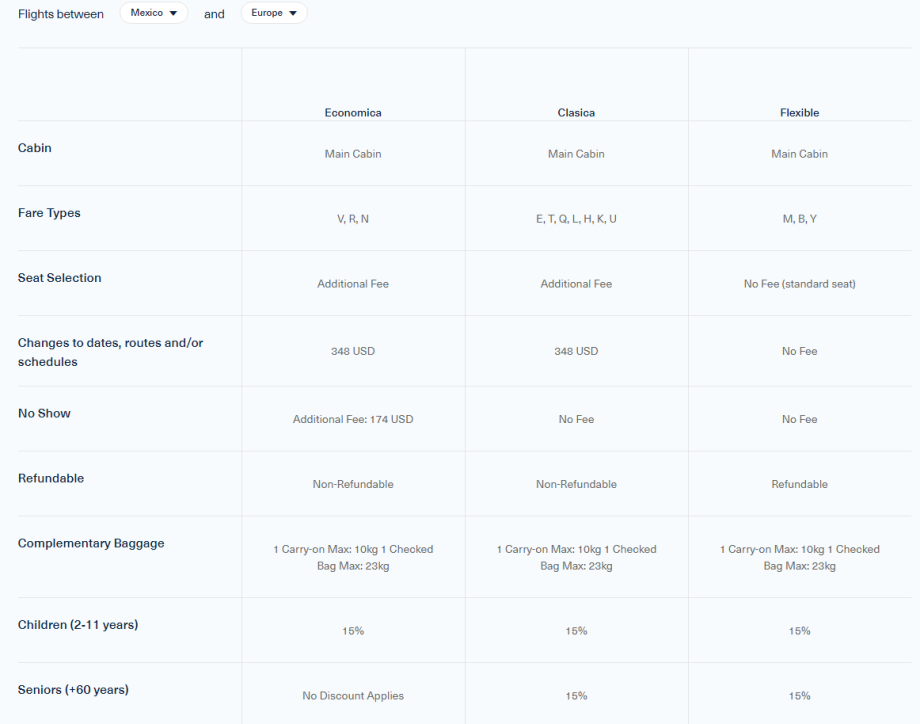Select the Fare Types row label
Screen dimensions: 920x724
(49, 213)
